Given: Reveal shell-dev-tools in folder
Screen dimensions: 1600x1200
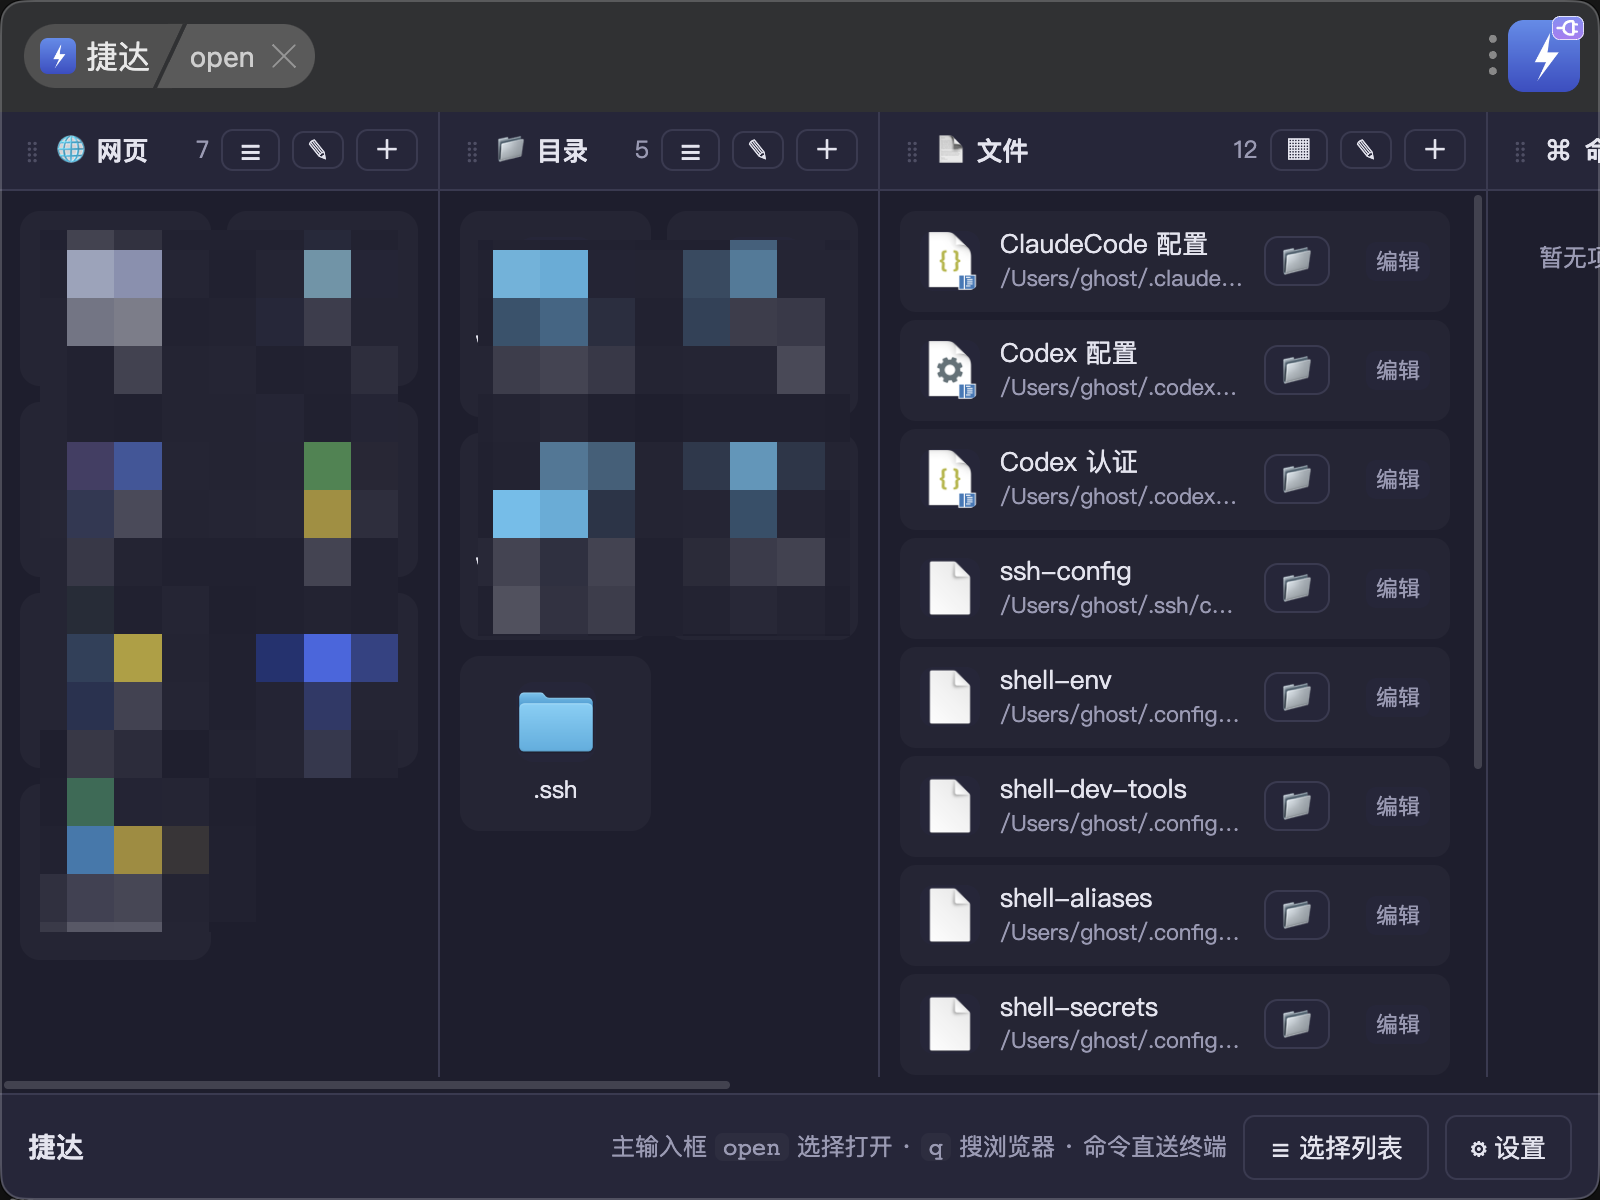Looking at the screenshot, I should click(x=1297, y=806).
